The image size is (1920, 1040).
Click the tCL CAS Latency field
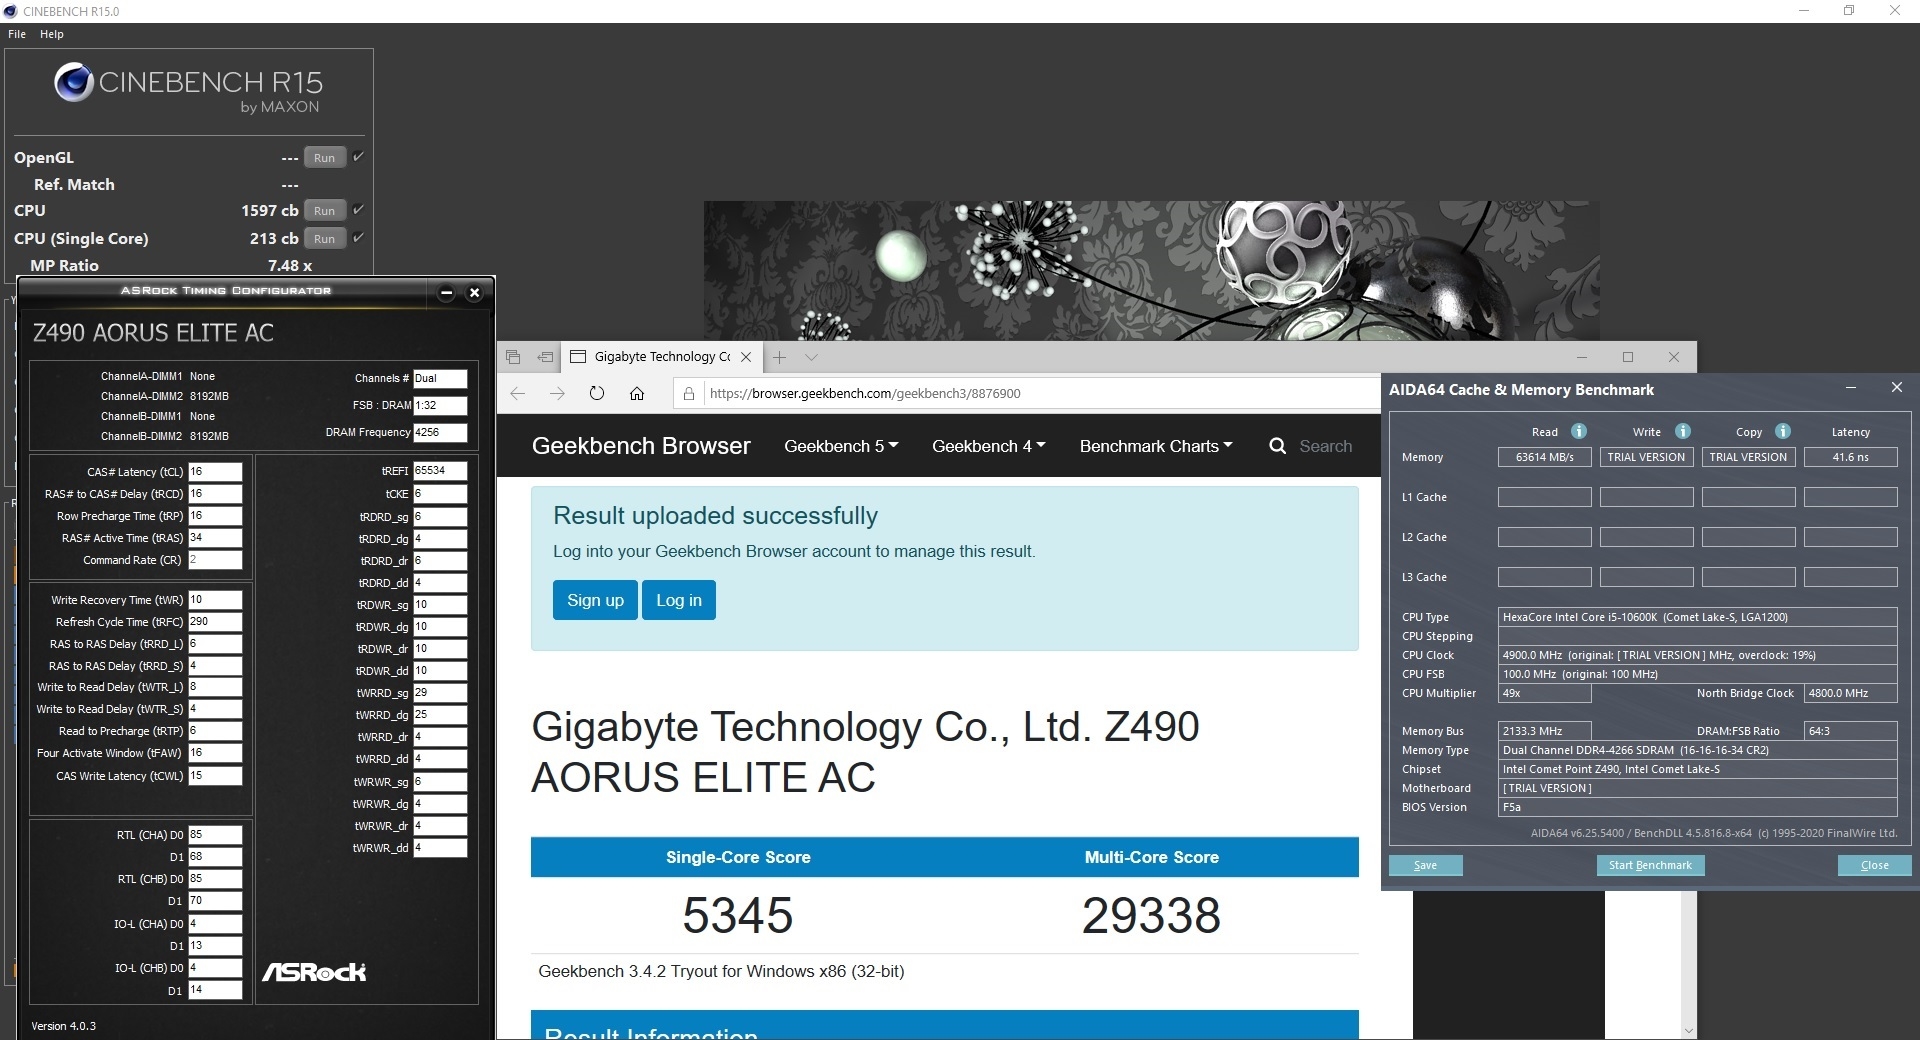[x=215, y=472]
